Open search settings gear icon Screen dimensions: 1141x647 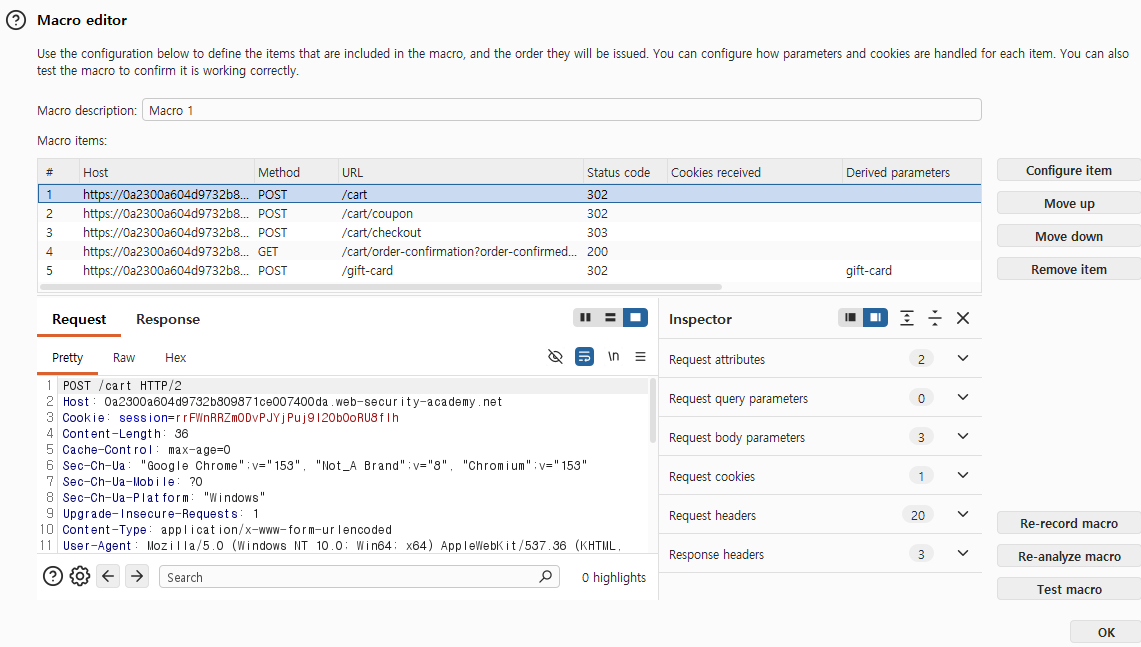(80, 576)
